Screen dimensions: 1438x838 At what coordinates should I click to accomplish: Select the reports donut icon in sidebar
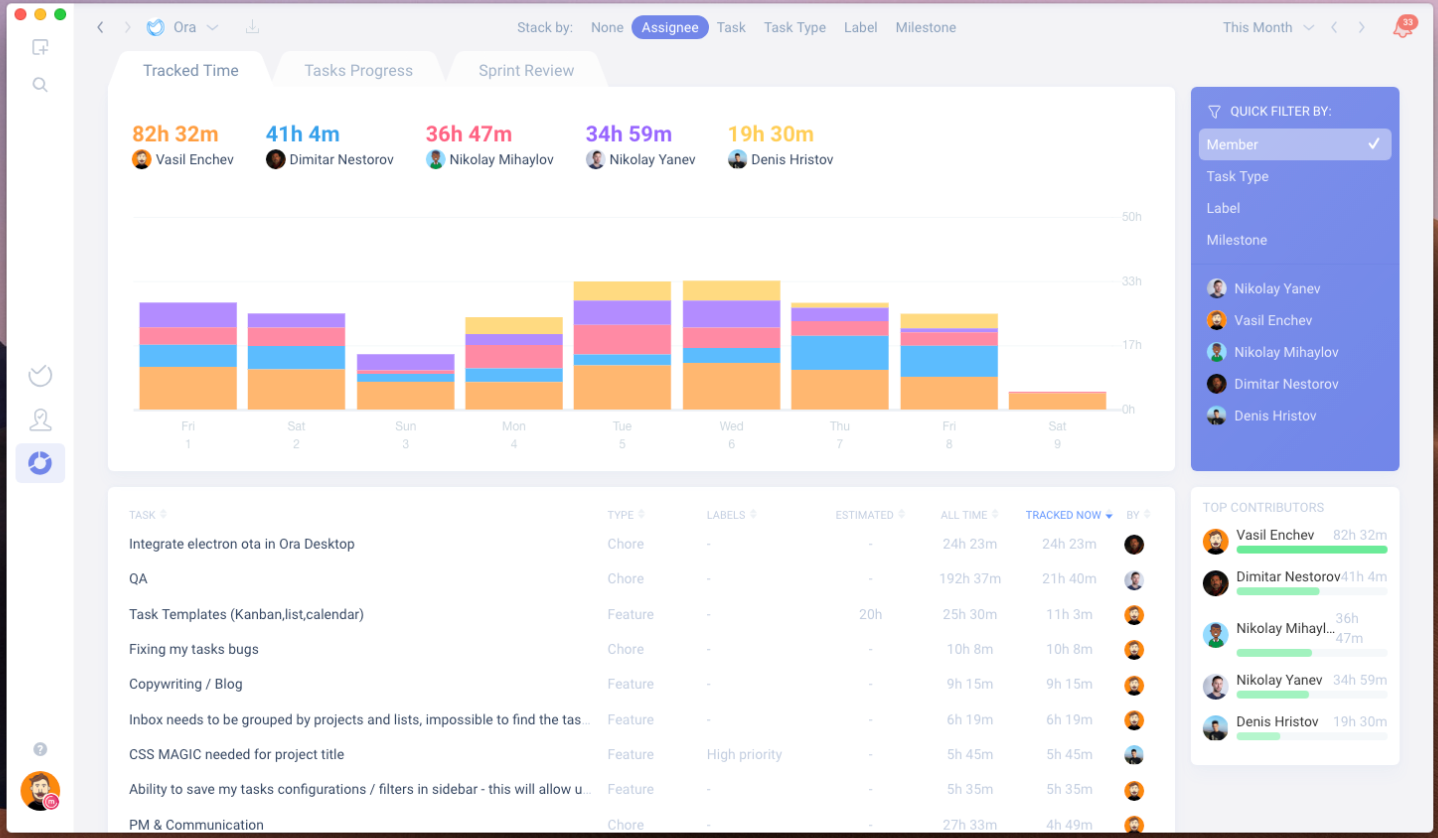[x=40, y=463]
